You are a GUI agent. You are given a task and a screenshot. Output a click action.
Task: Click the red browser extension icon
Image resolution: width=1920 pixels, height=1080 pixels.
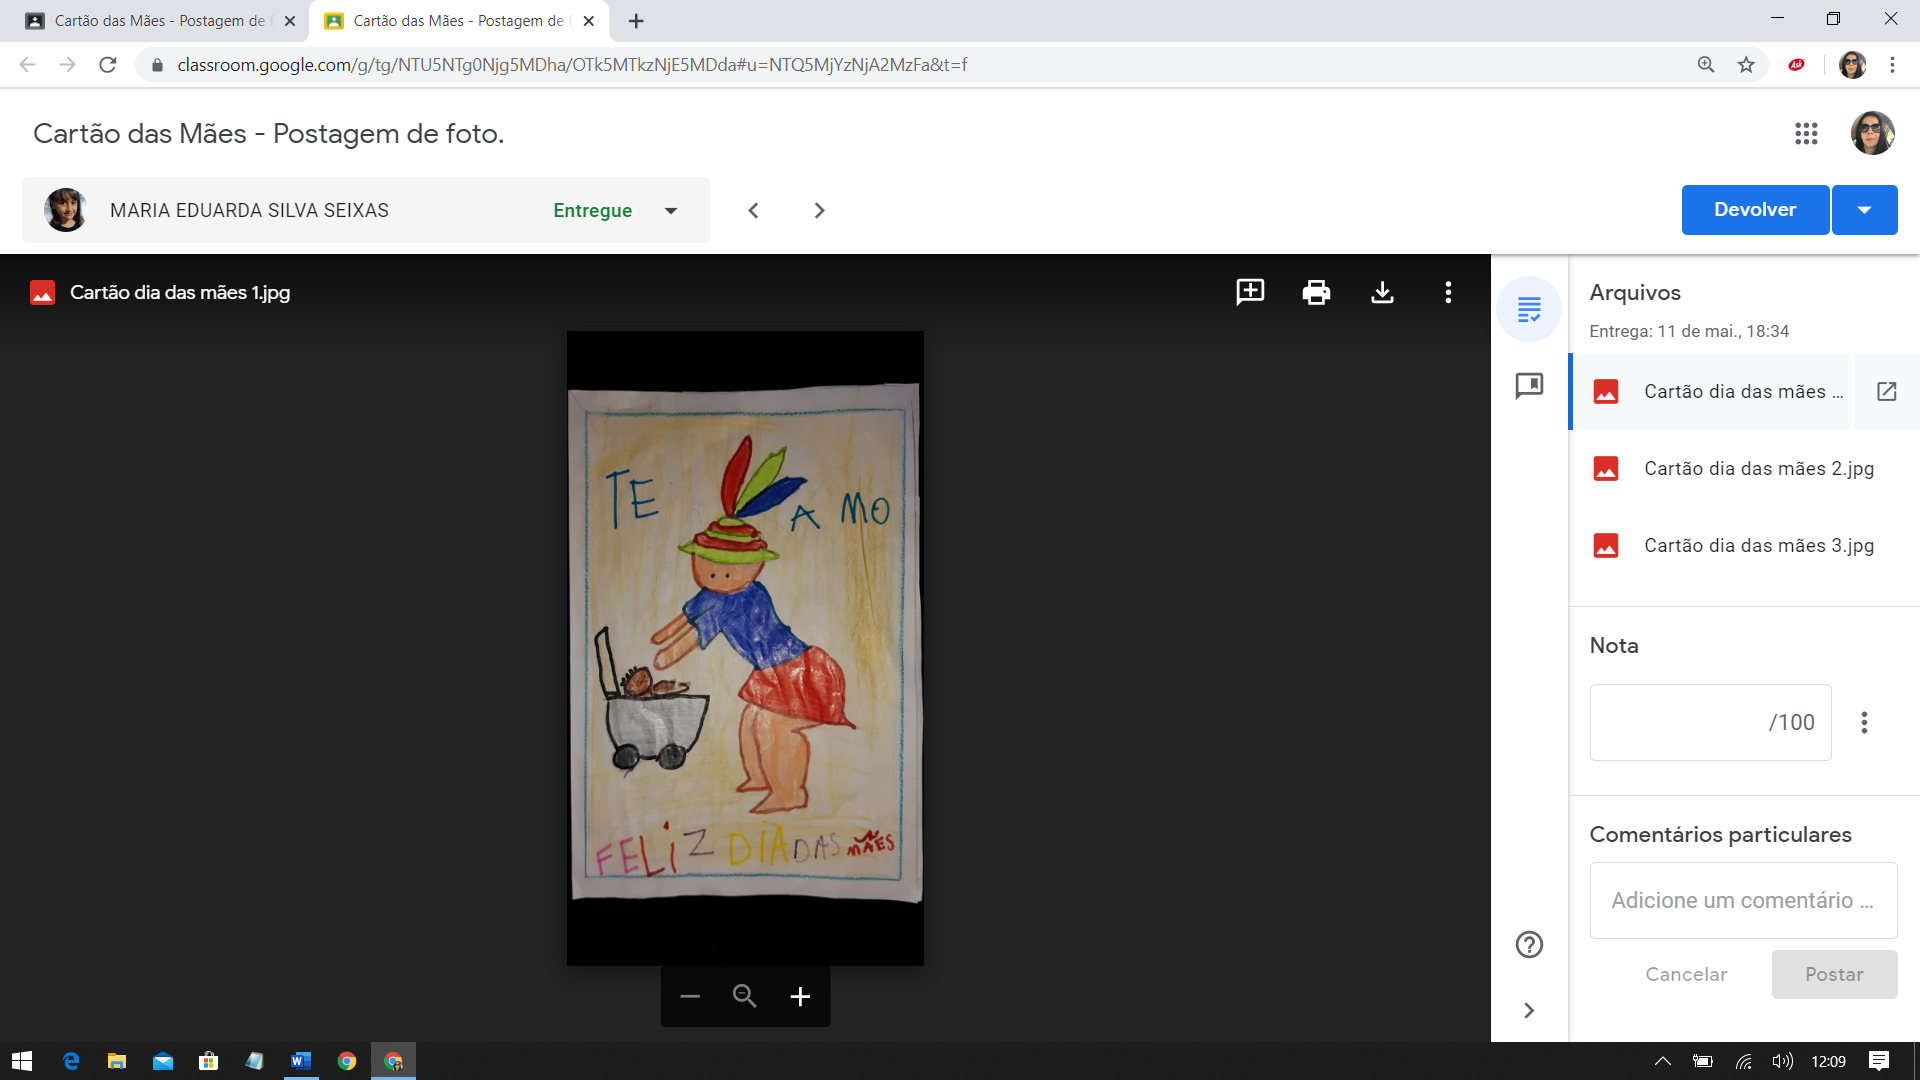[x=1797, y=65]
